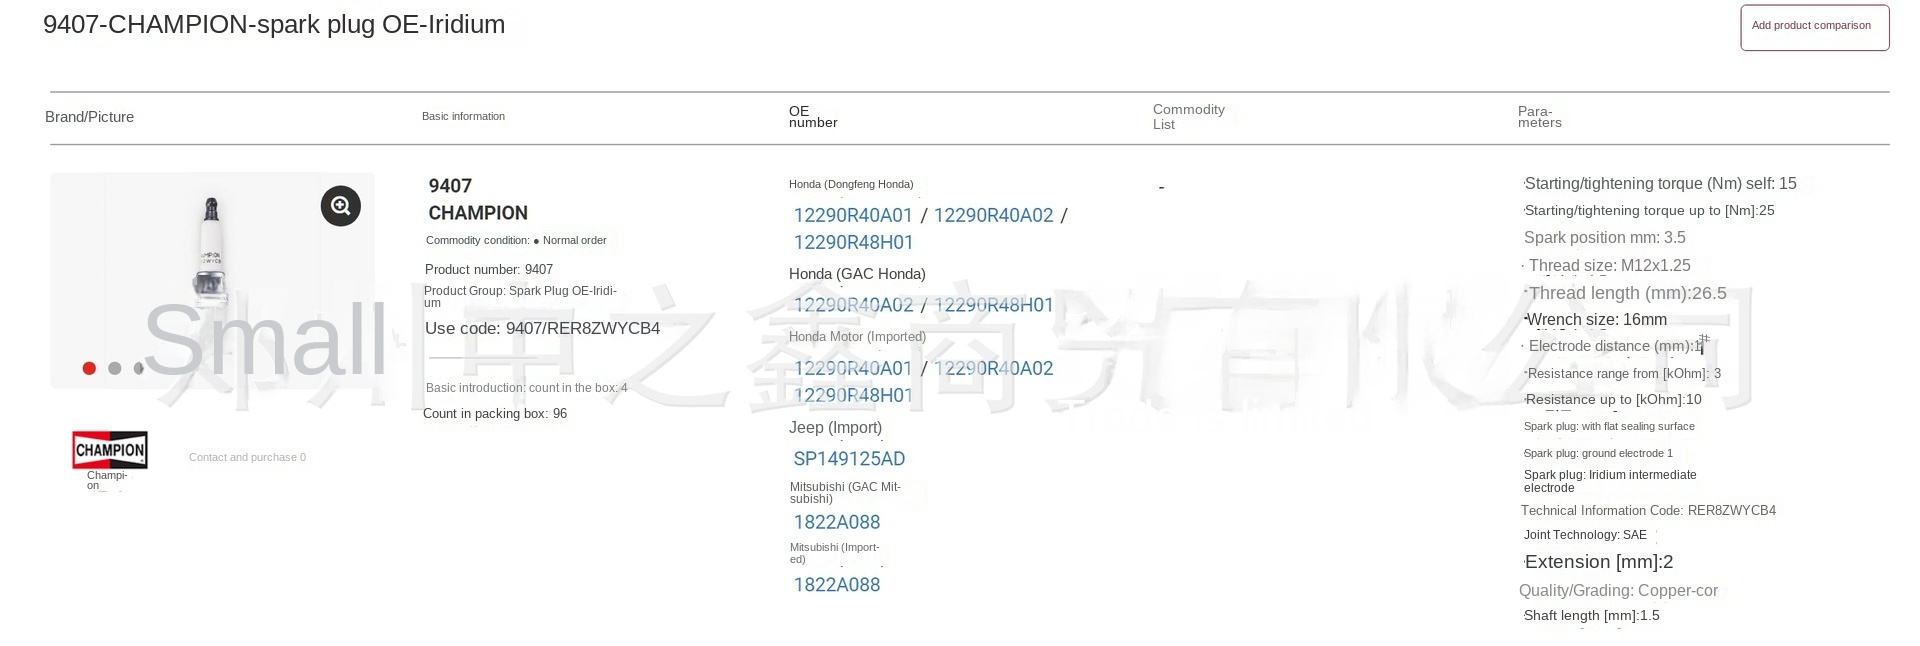This screenshot has height=646, width=1920.
Task: Select the Commodity List column header
Action: coord(1188,117)
